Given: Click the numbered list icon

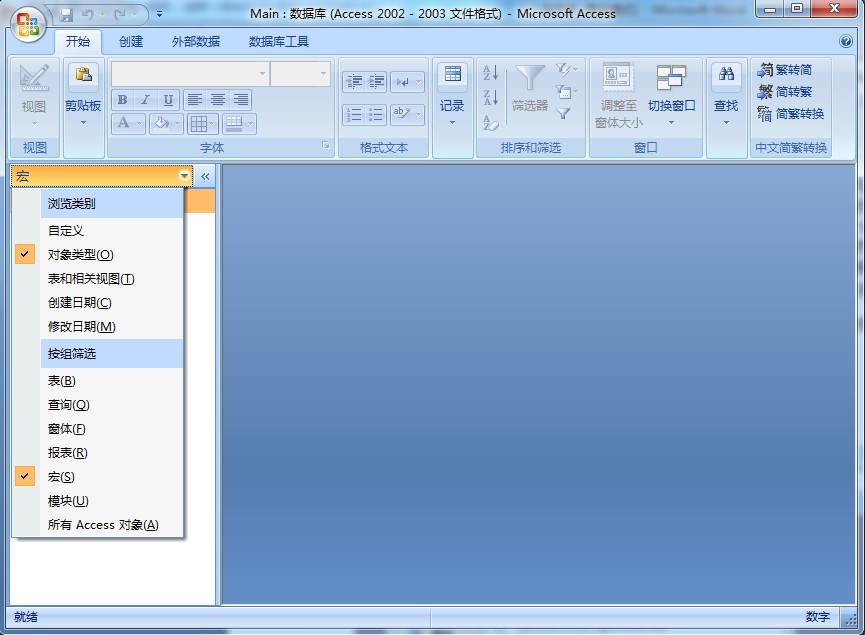Looking at the screenshot, I should click(x=354, y=115).
